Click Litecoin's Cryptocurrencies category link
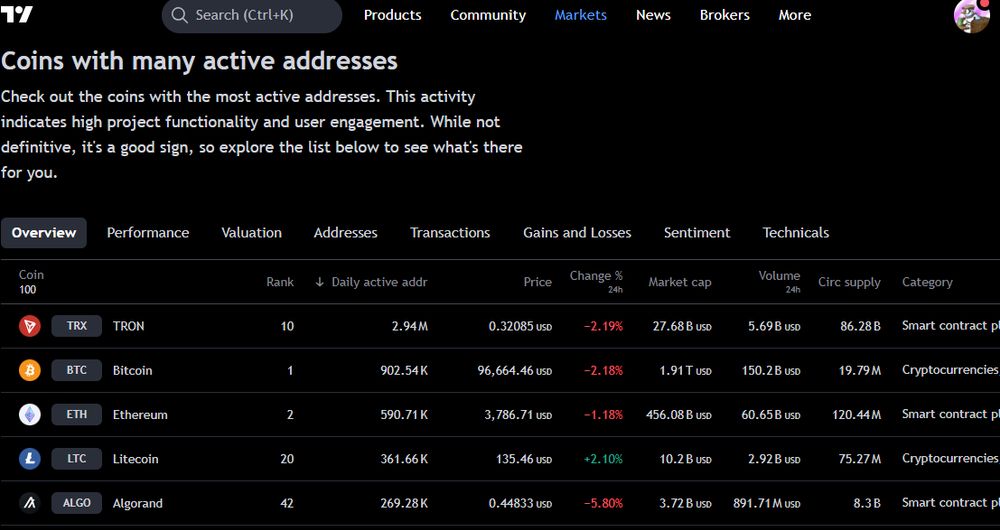The width and height of the screenshot is (1000, 530). (950, 459)
